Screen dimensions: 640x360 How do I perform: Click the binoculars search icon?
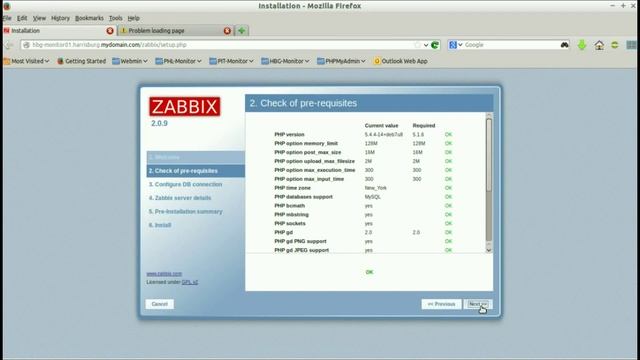point(564,45)
